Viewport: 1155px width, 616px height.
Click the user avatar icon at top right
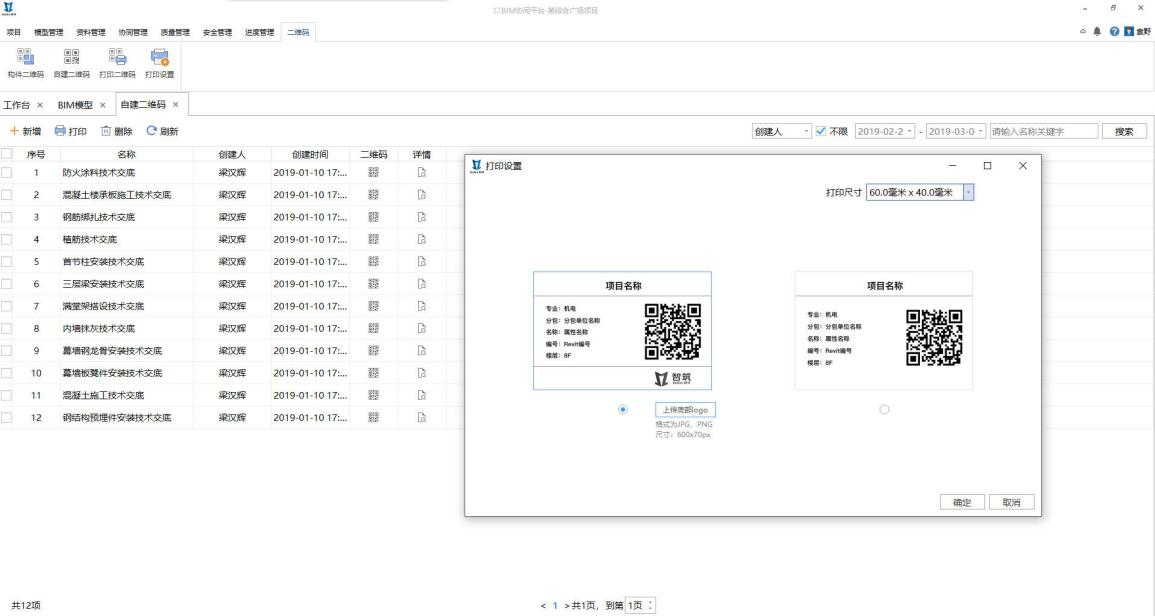[1128, 32]
